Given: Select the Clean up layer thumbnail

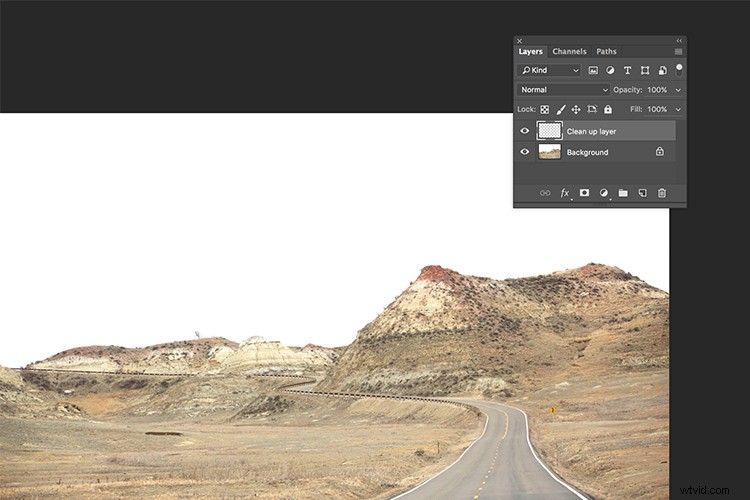Looking at the screenshot, I should [x=550, y=131].
